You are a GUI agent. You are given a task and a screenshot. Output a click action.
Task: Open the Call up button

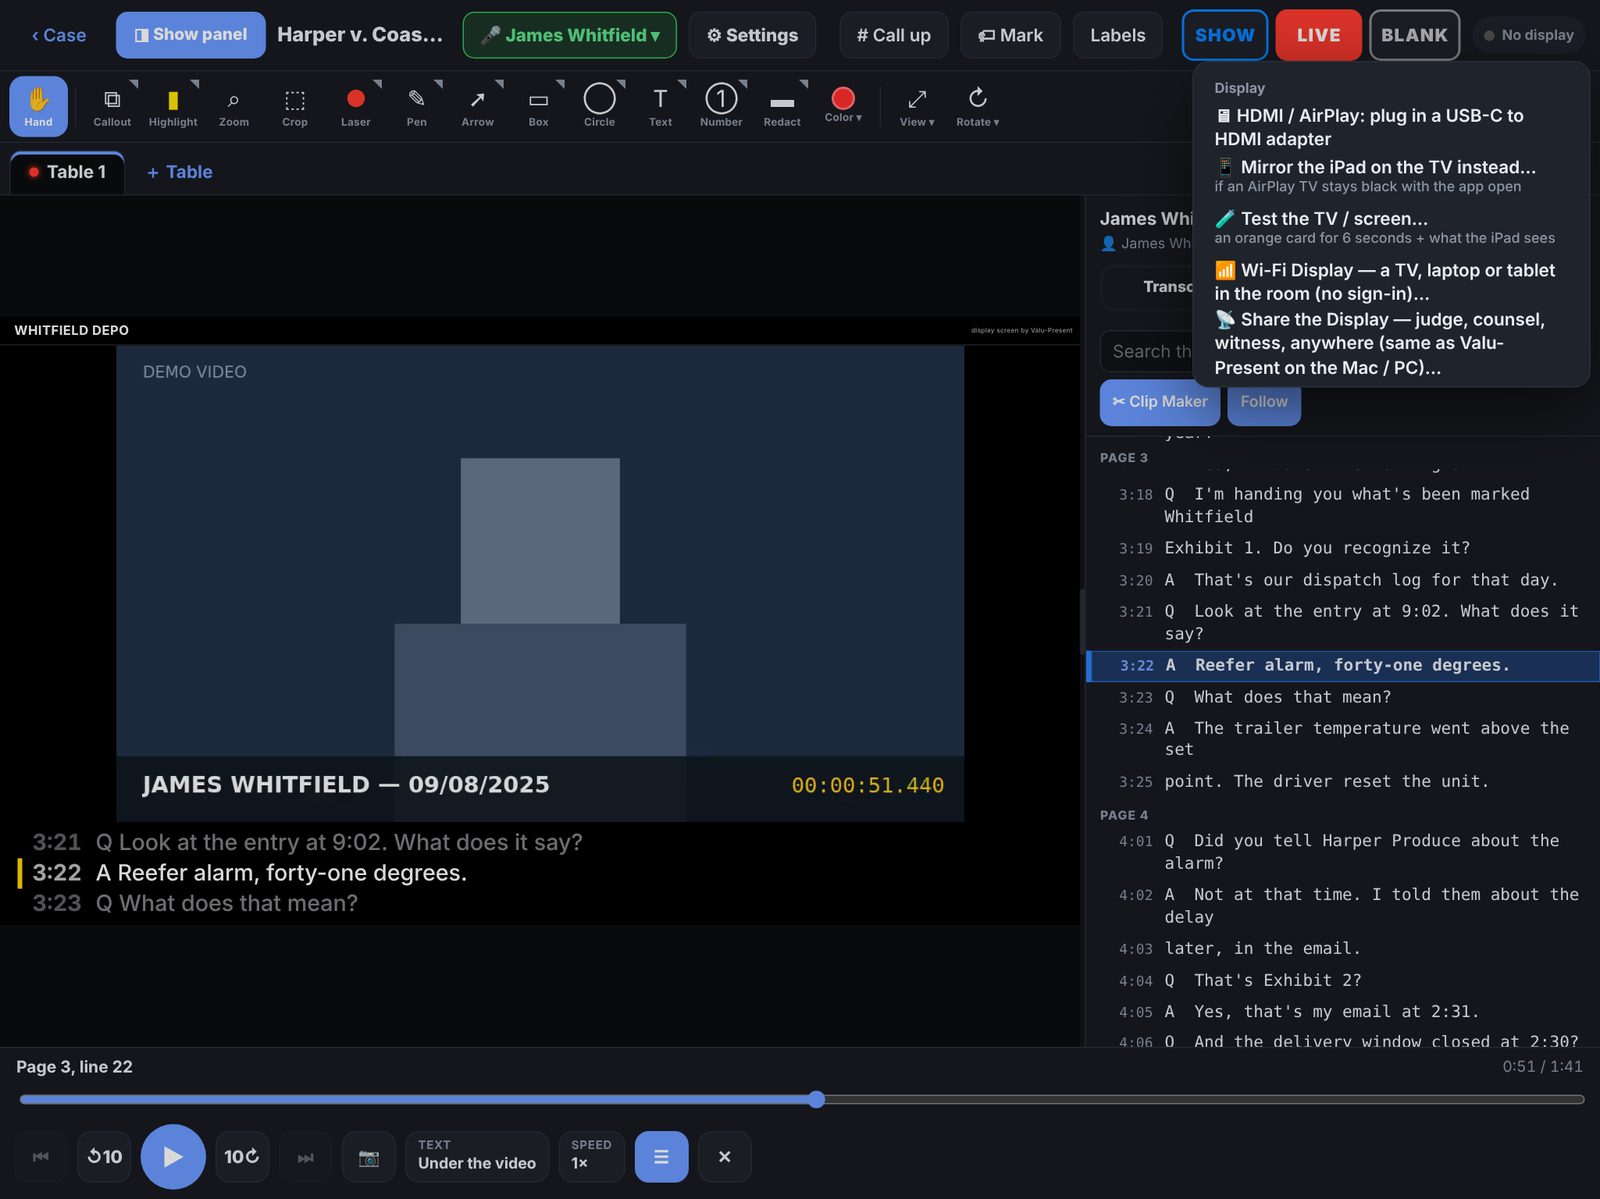894,35
